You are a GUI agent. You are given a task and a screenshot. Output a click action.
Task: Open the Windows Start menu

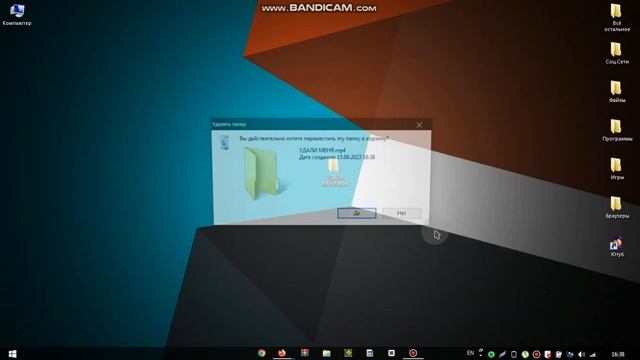(x=12, y=353)
